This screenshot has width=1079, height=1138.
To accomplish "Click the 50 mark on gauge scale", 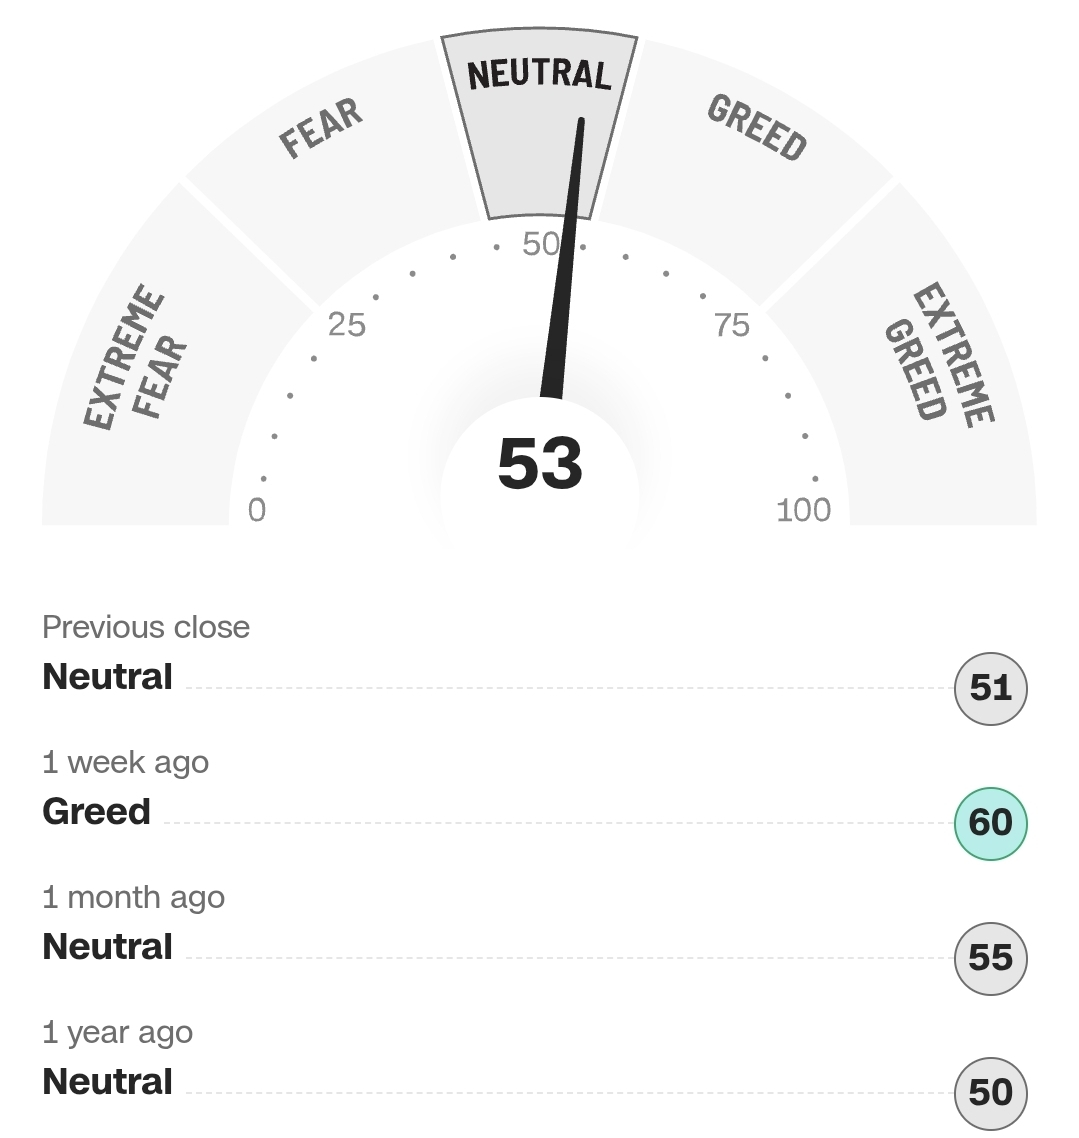I will click(541, 244).
